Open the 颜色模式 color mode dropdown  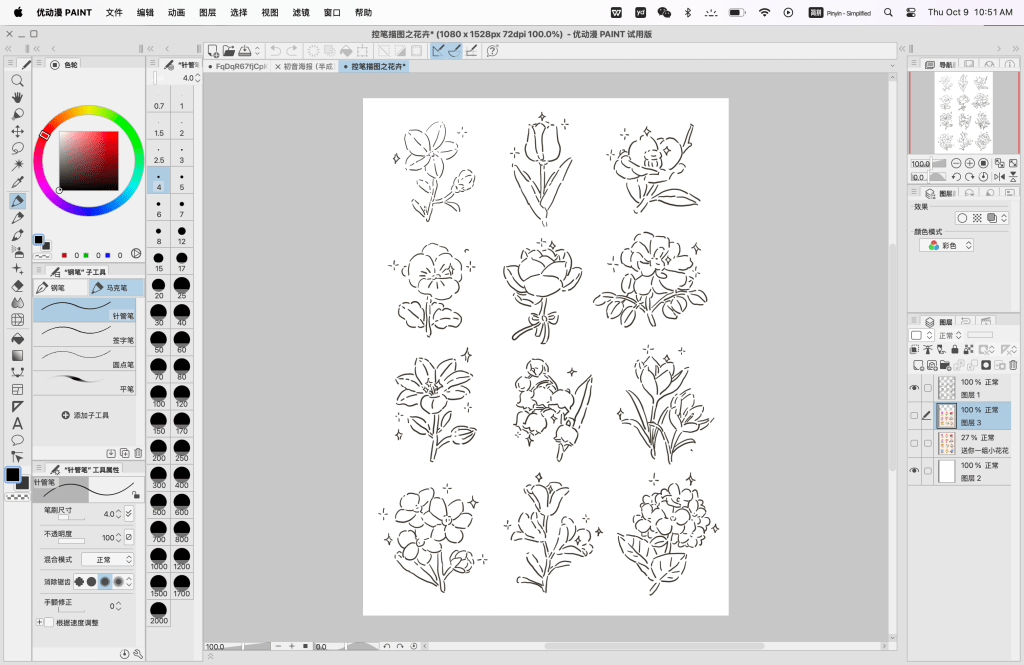946,245
